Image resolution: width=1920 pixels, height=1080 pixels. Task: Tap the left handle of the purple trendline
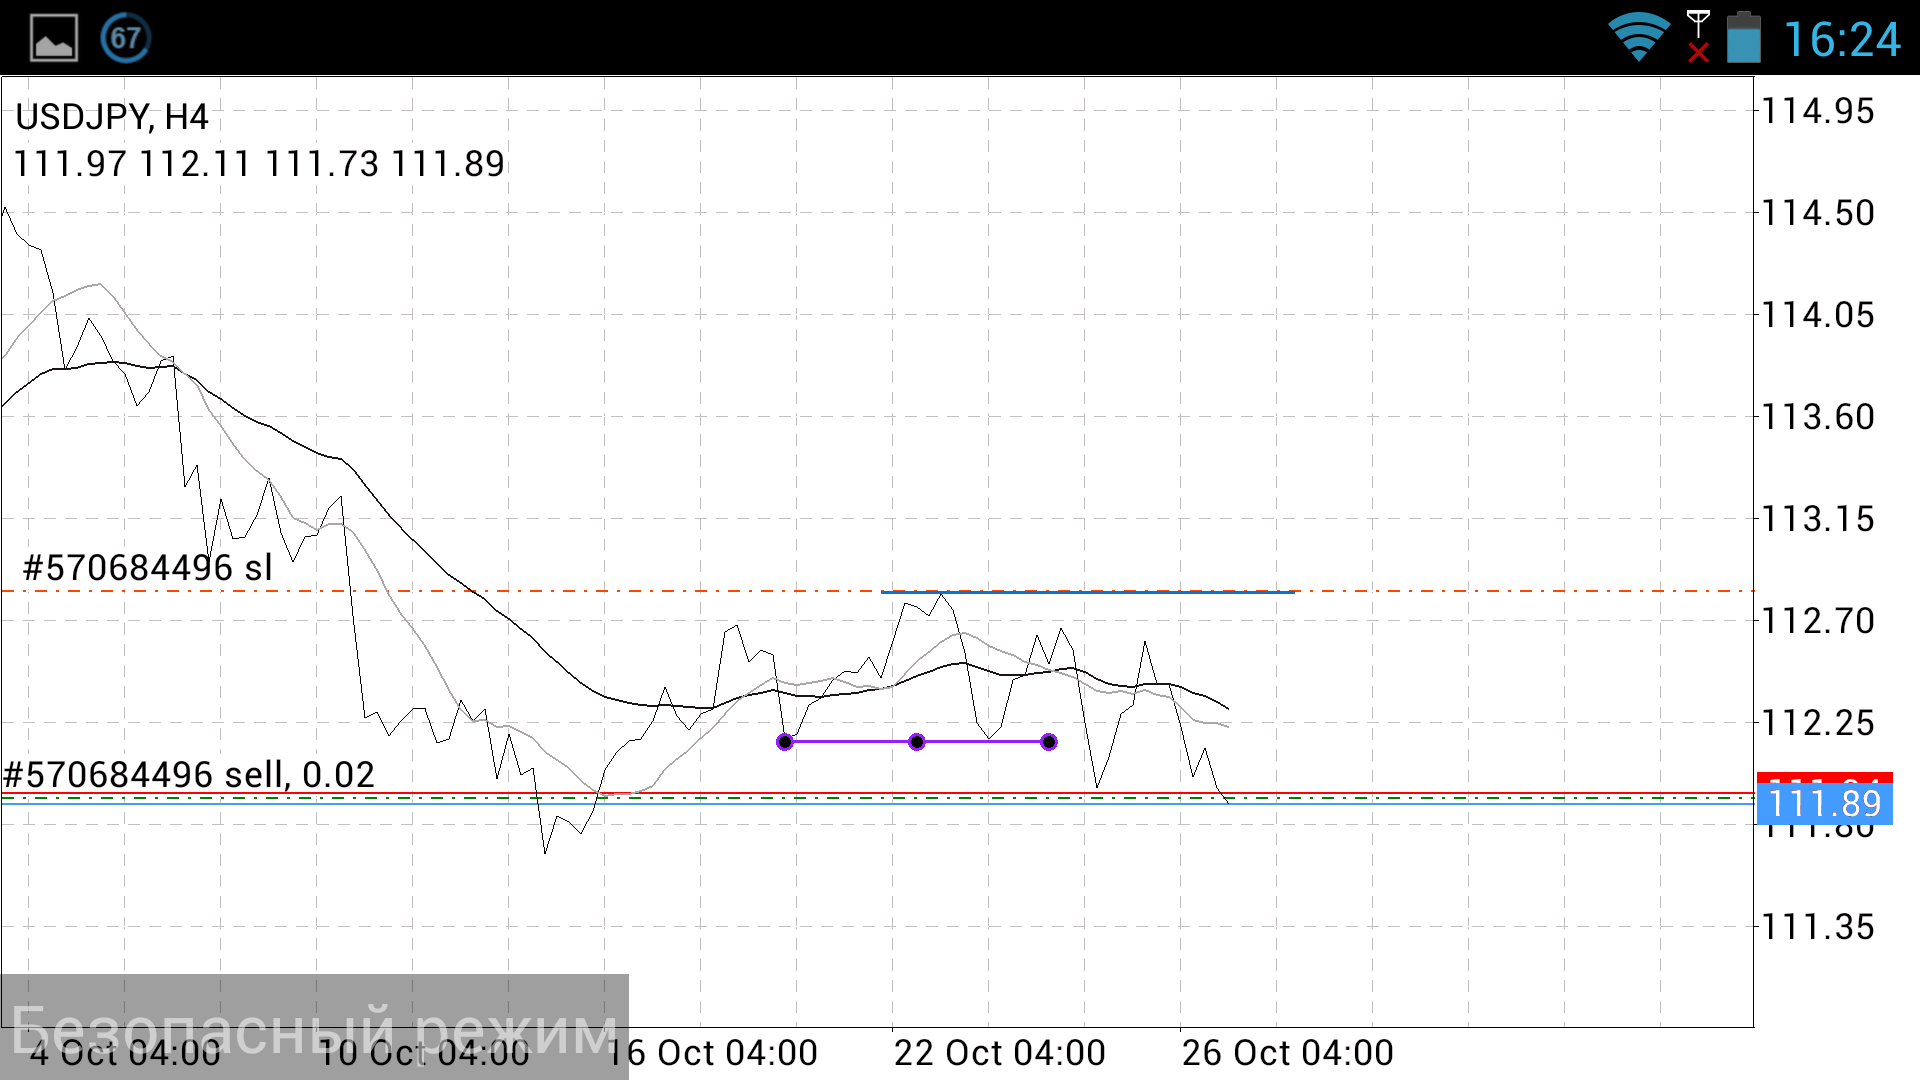click(785, 742)
